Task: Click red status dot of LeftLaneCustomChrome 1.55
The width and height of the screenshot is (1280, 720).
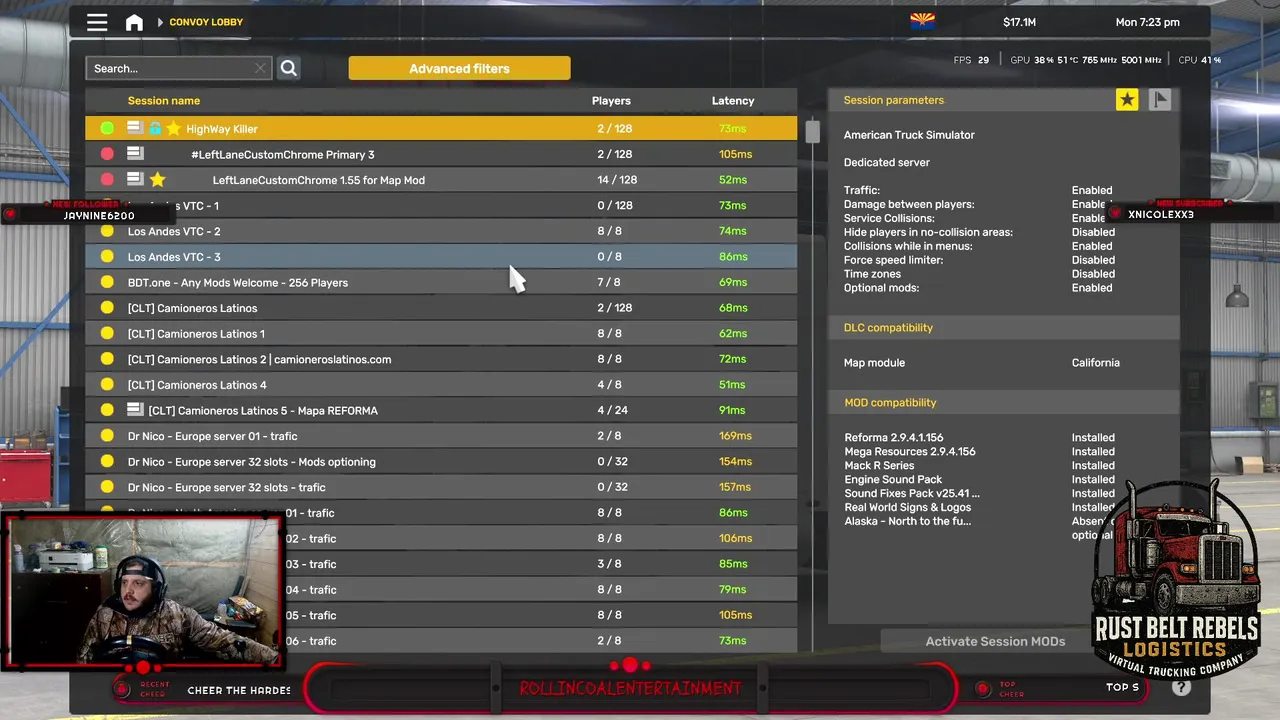Action: coord(107,180)
